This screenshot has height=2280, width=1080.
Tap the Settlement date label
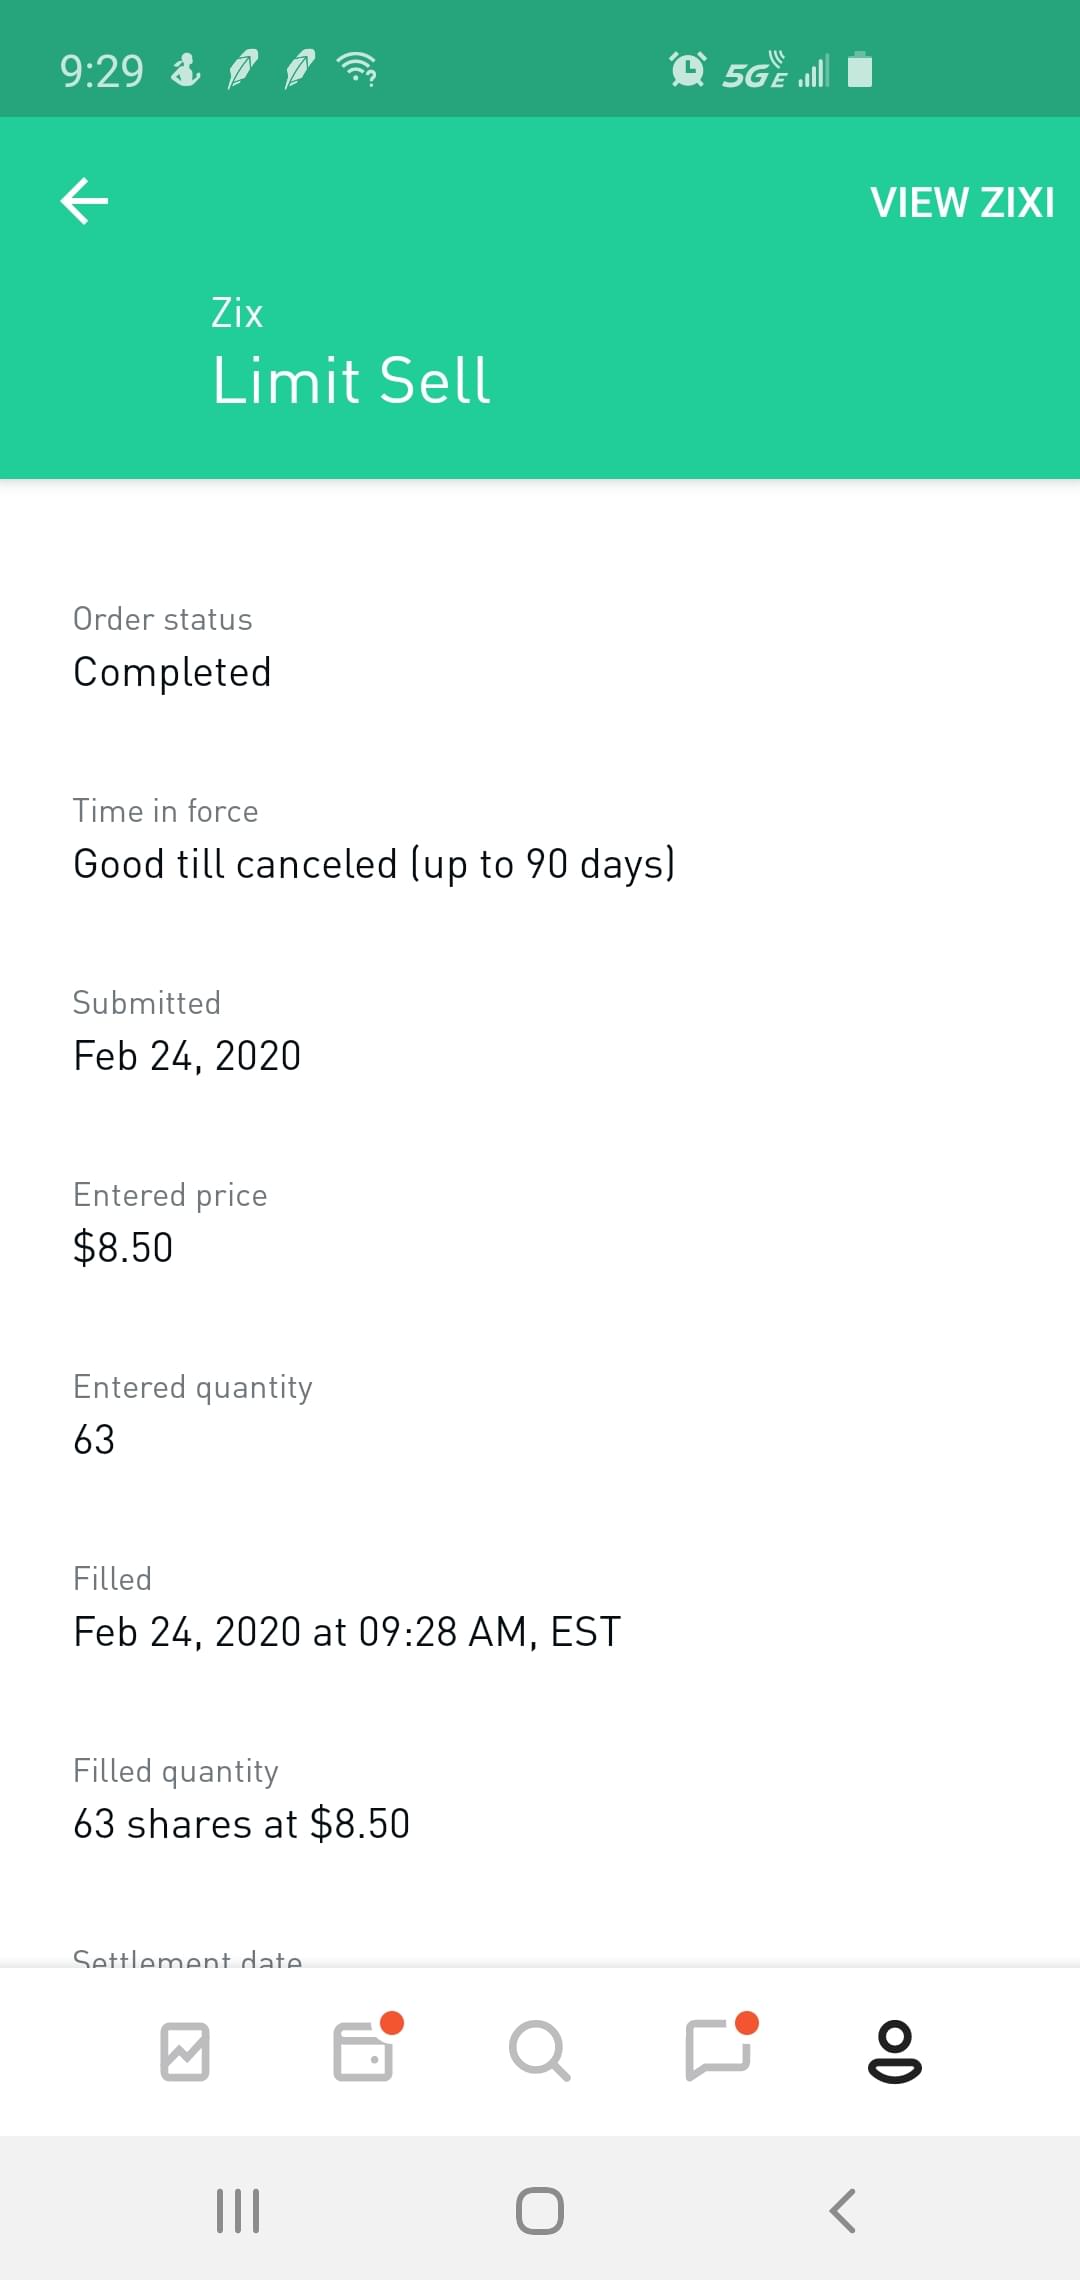pos(187,1958)
